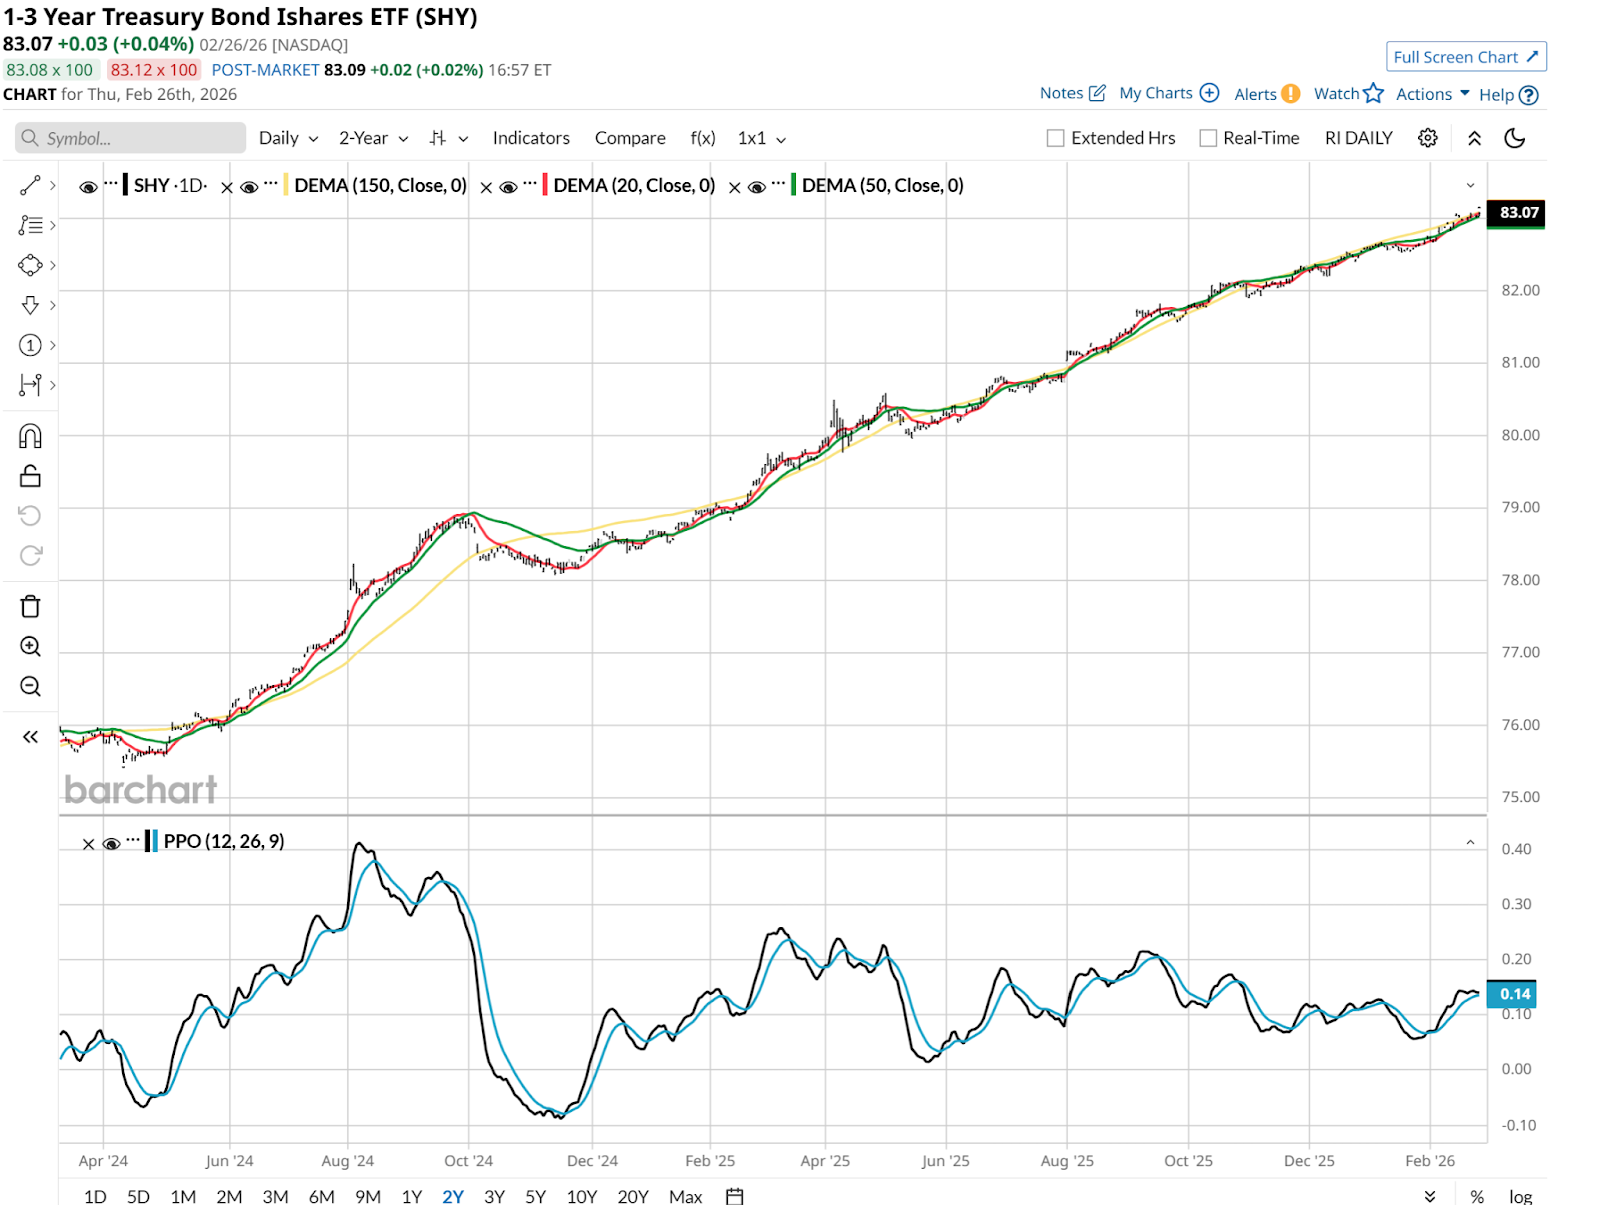This screenshot has height=1205, width=1600.
Task: Add SHY to Watchlist star
Action: click(1349, 93)
